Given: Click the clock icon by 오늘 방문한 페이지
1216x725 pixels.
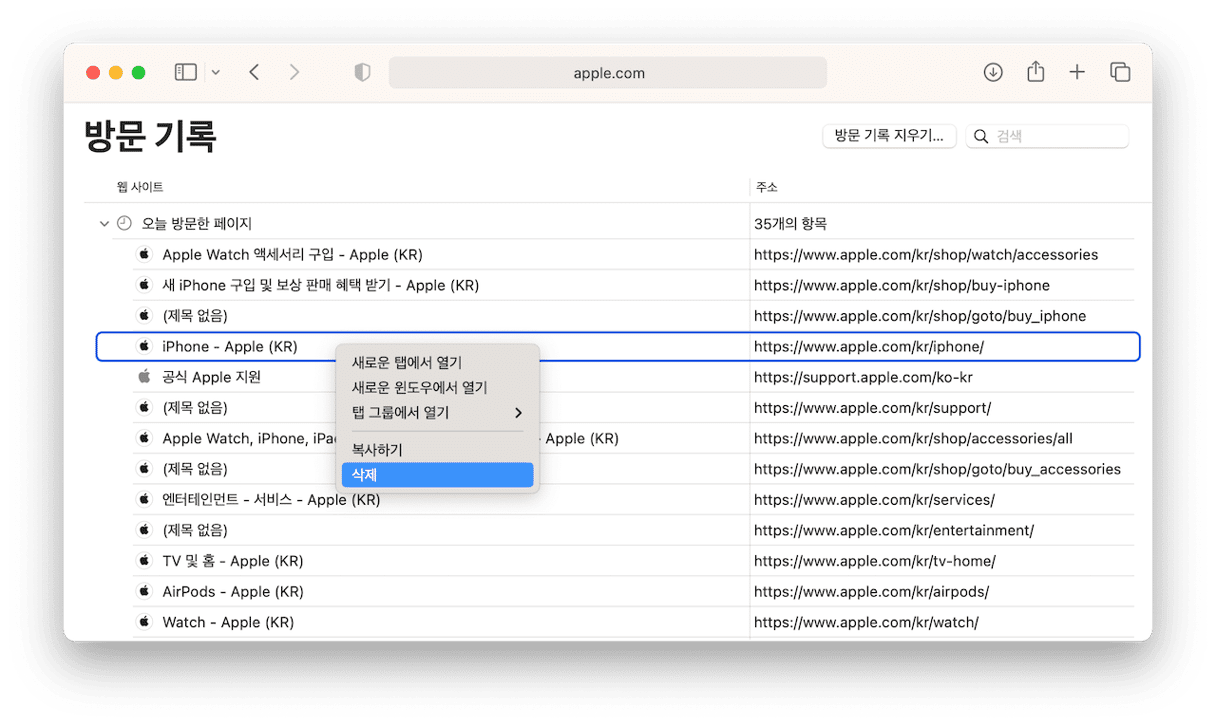Looking at the screenshot, I should 124,223.
